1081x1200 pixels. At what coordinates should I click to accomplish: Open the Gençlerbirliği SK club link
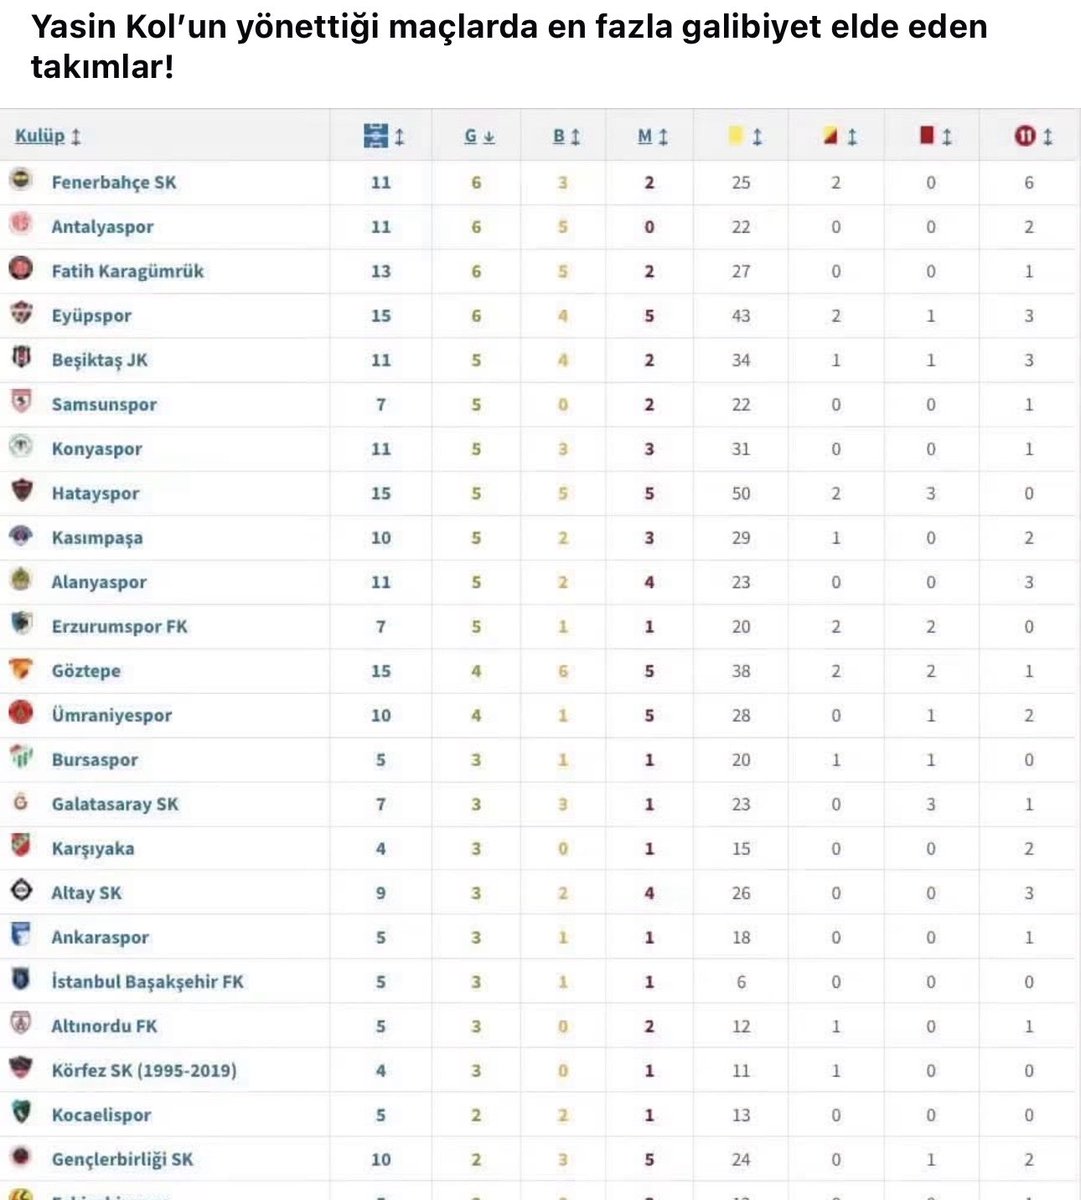(x=122, y=1160)
